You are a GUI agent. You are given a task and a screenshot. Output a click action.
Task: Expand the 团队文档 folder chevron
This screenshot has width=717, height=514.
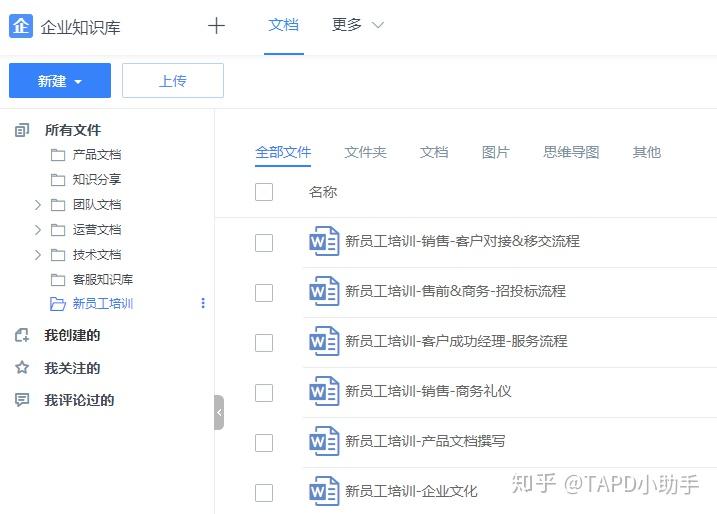pos(38,205)
